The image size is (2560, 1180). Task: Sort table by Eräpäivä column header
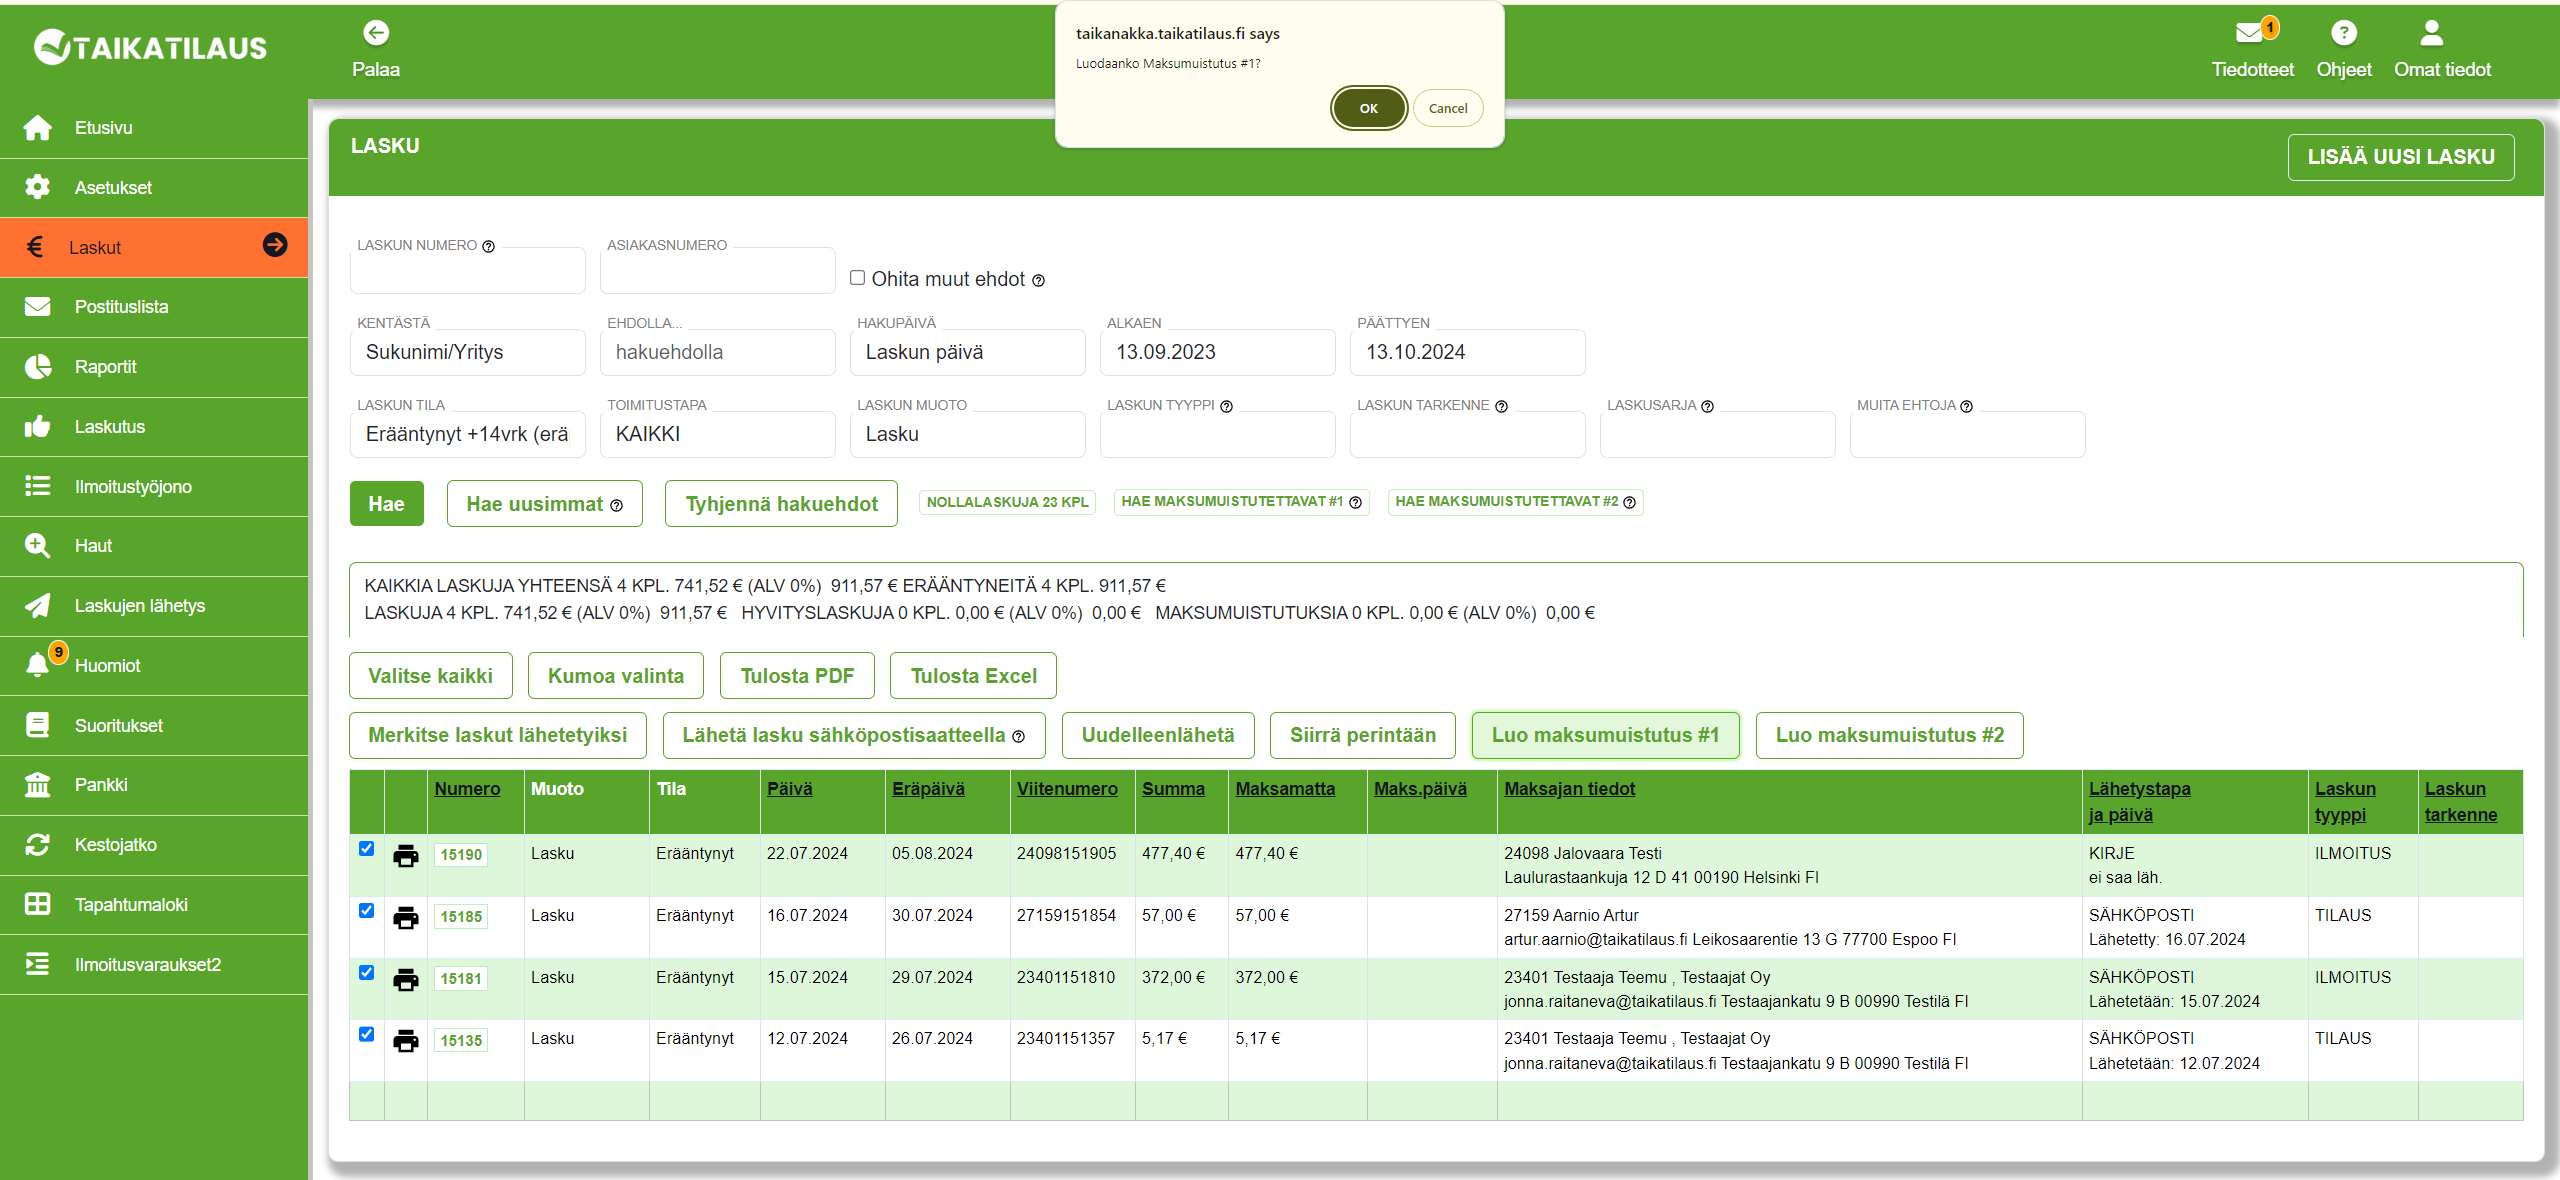tap(928, 789)
